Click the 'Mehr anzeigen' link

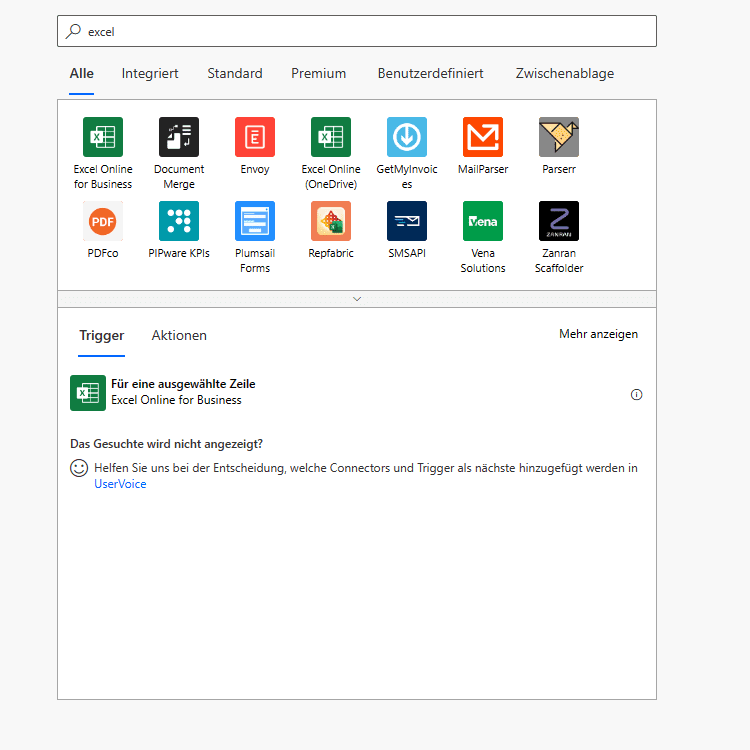598,334
